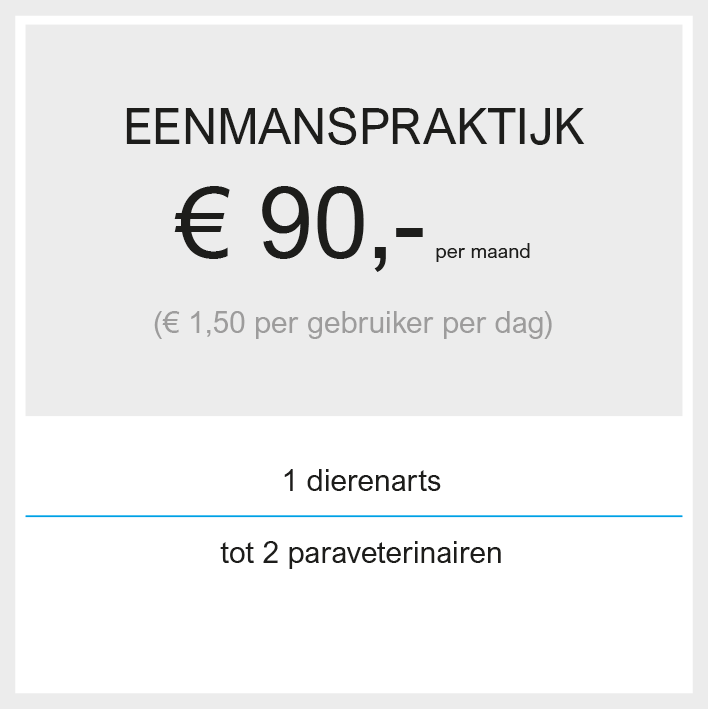
Task: Click the word "tot" in bottom row
Action: pyautogui.click(x=237, y=553)
